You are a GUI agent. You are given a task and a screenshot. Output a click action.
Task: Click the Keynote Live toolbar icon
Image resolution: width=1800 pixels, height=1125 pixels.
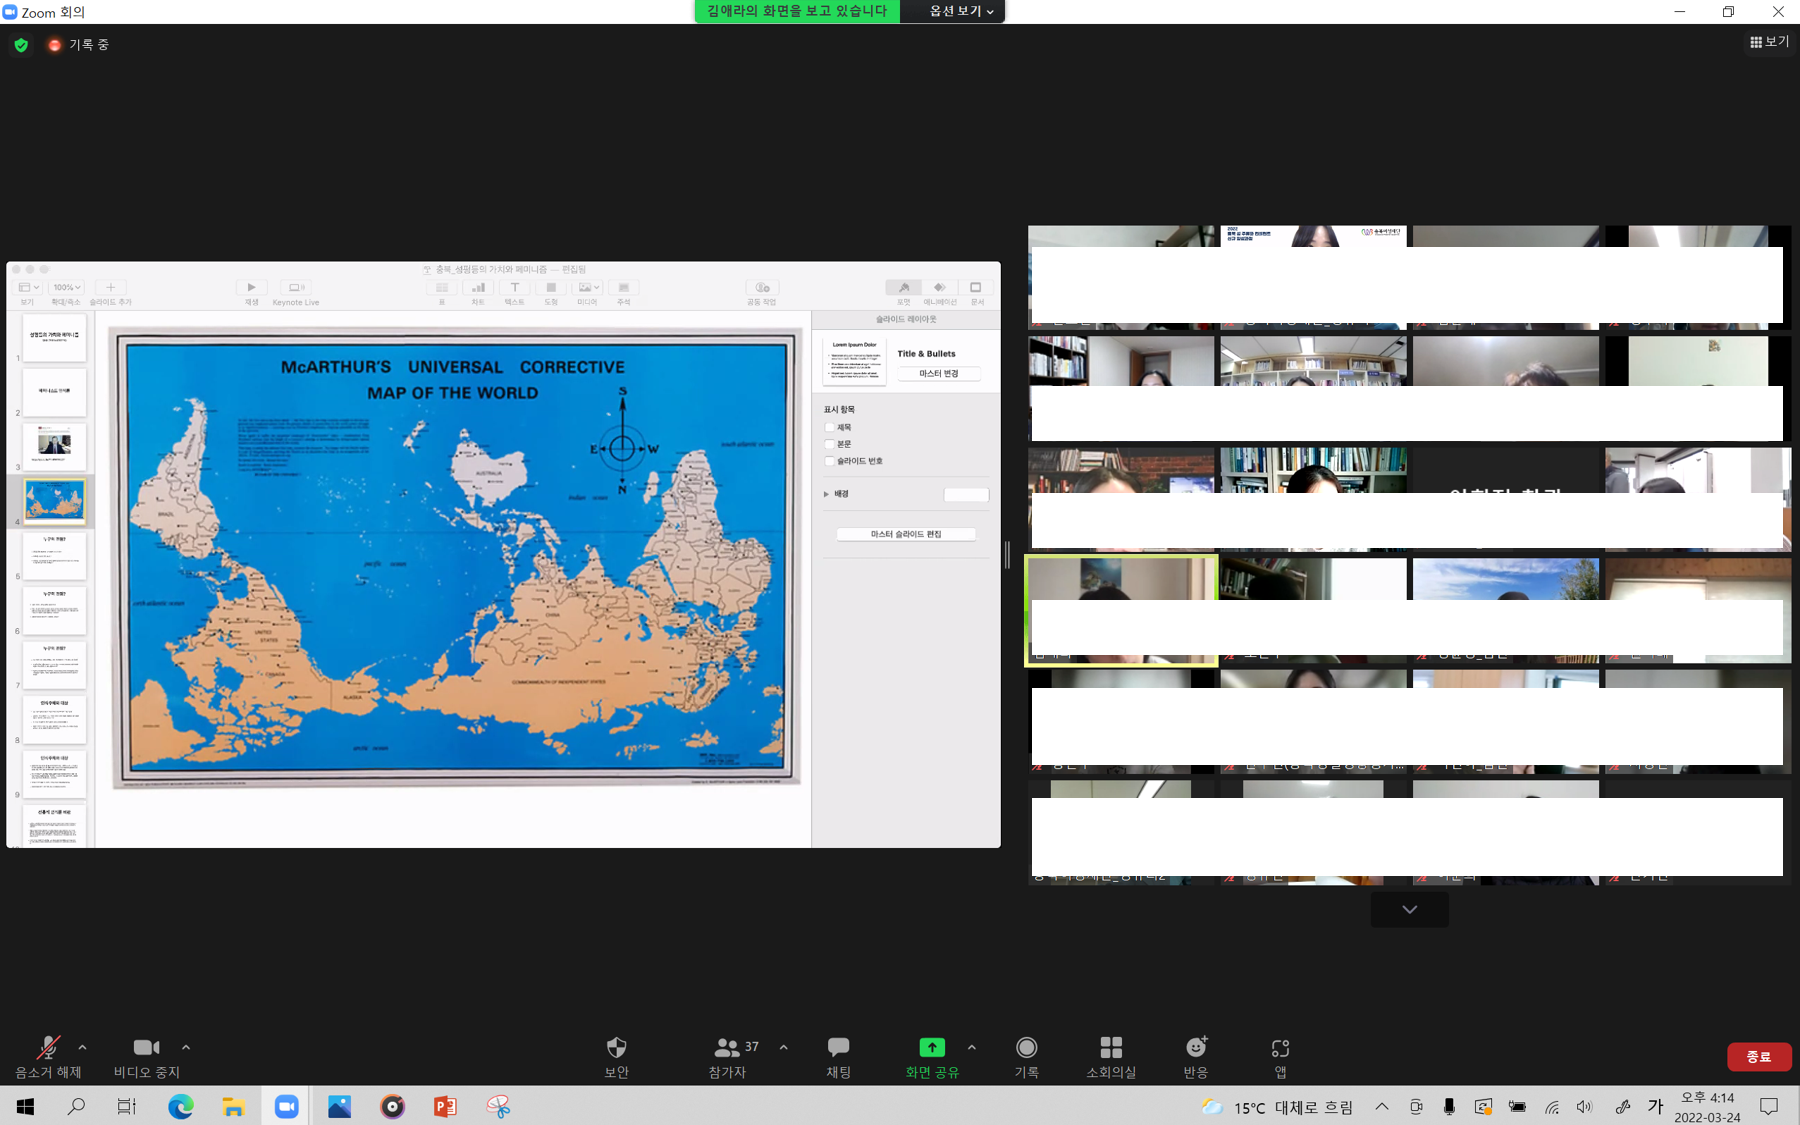[295, 288]
